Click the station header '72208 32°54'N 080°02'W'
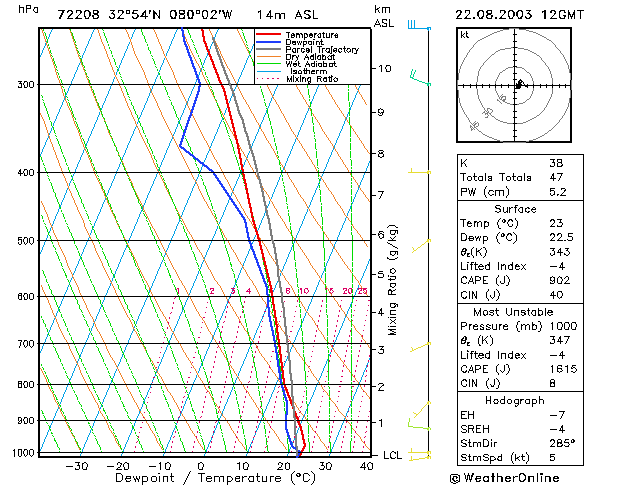 (x=145, y=15)
